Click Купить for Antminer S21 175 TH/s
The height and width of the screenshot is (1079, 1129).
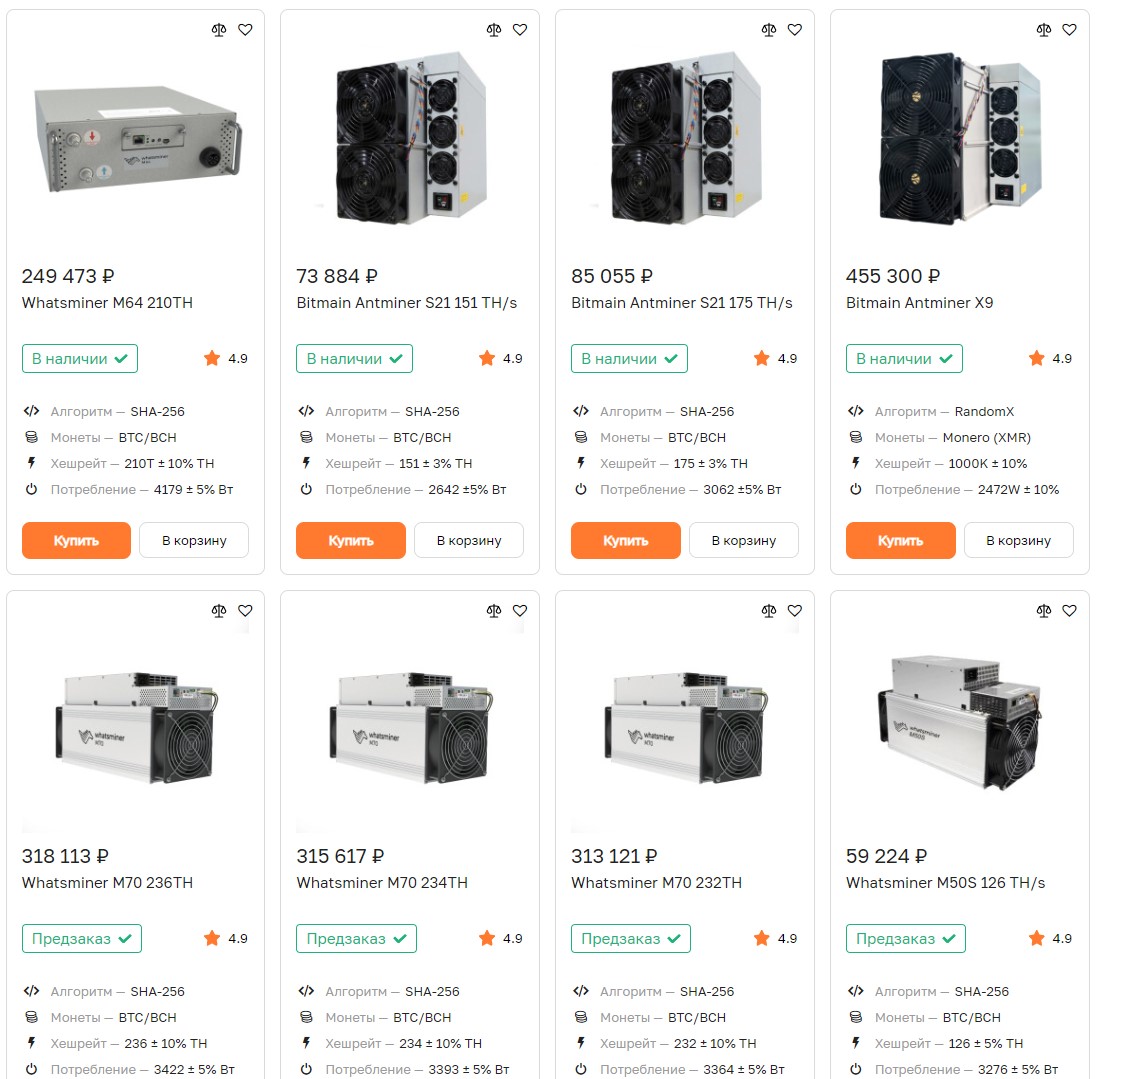click(x=626, y=541)
